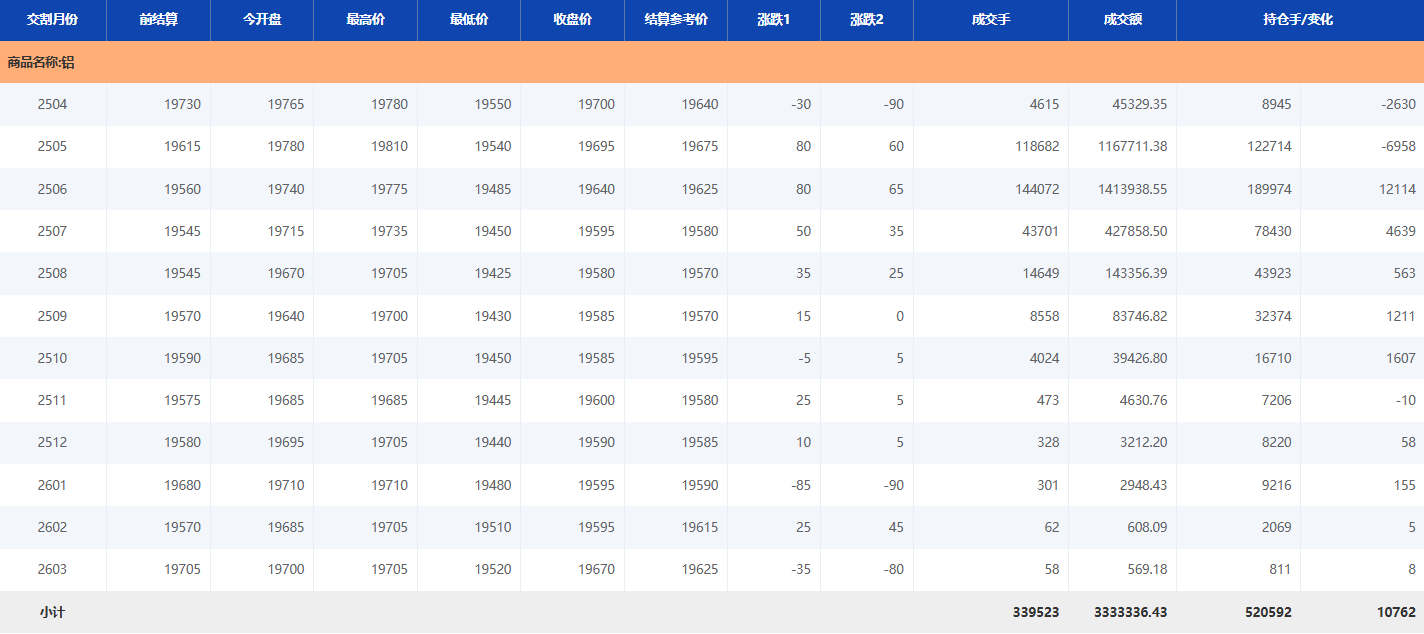Select the 收盘价 column header
Image resolution: width=1424 pixels, height=634 pixels.
click(x=572, y=19)
